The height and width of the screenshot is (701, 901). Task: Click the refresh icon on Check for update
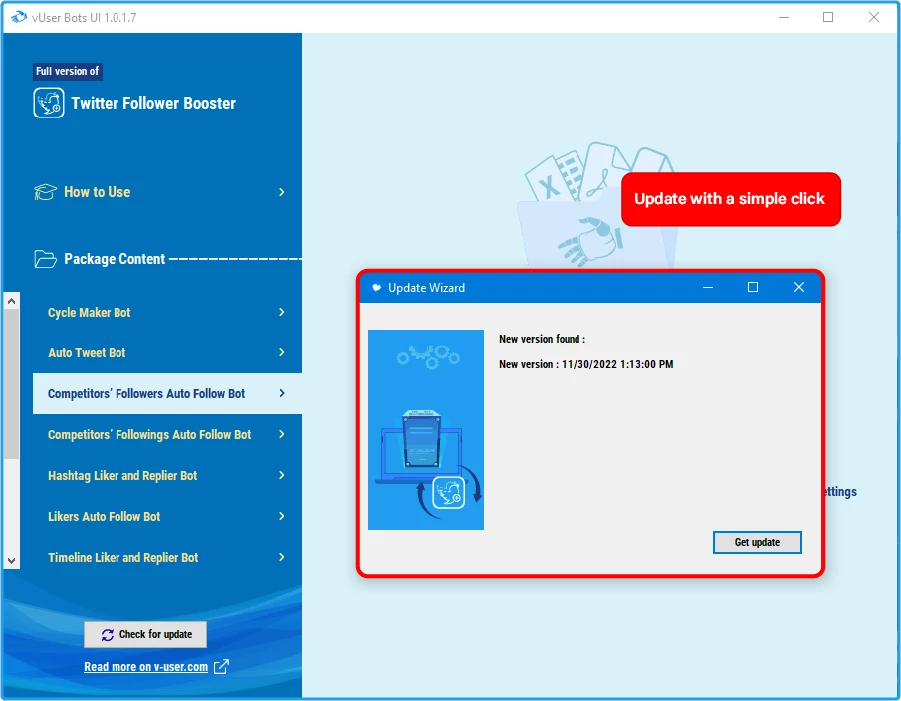click(107, 635)
